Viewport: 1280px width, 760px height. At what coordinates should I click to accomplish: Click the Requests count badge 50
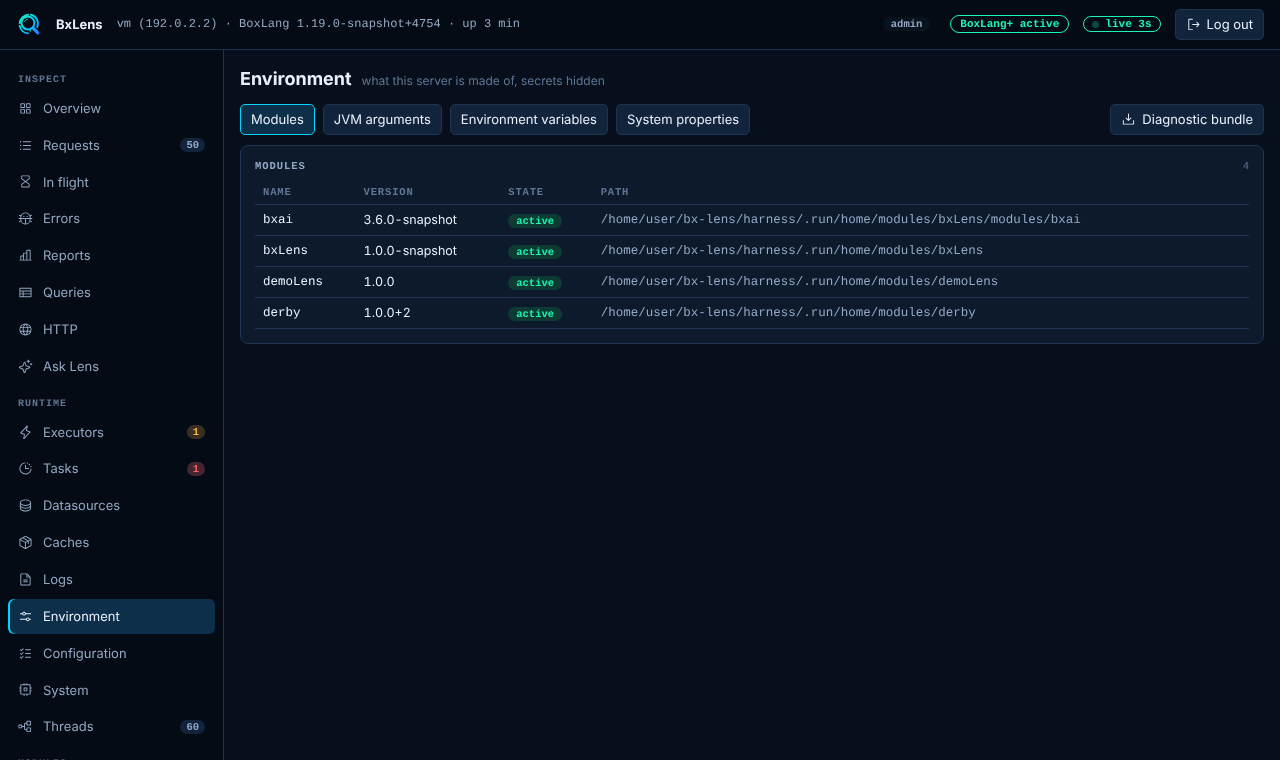(192, 145)
